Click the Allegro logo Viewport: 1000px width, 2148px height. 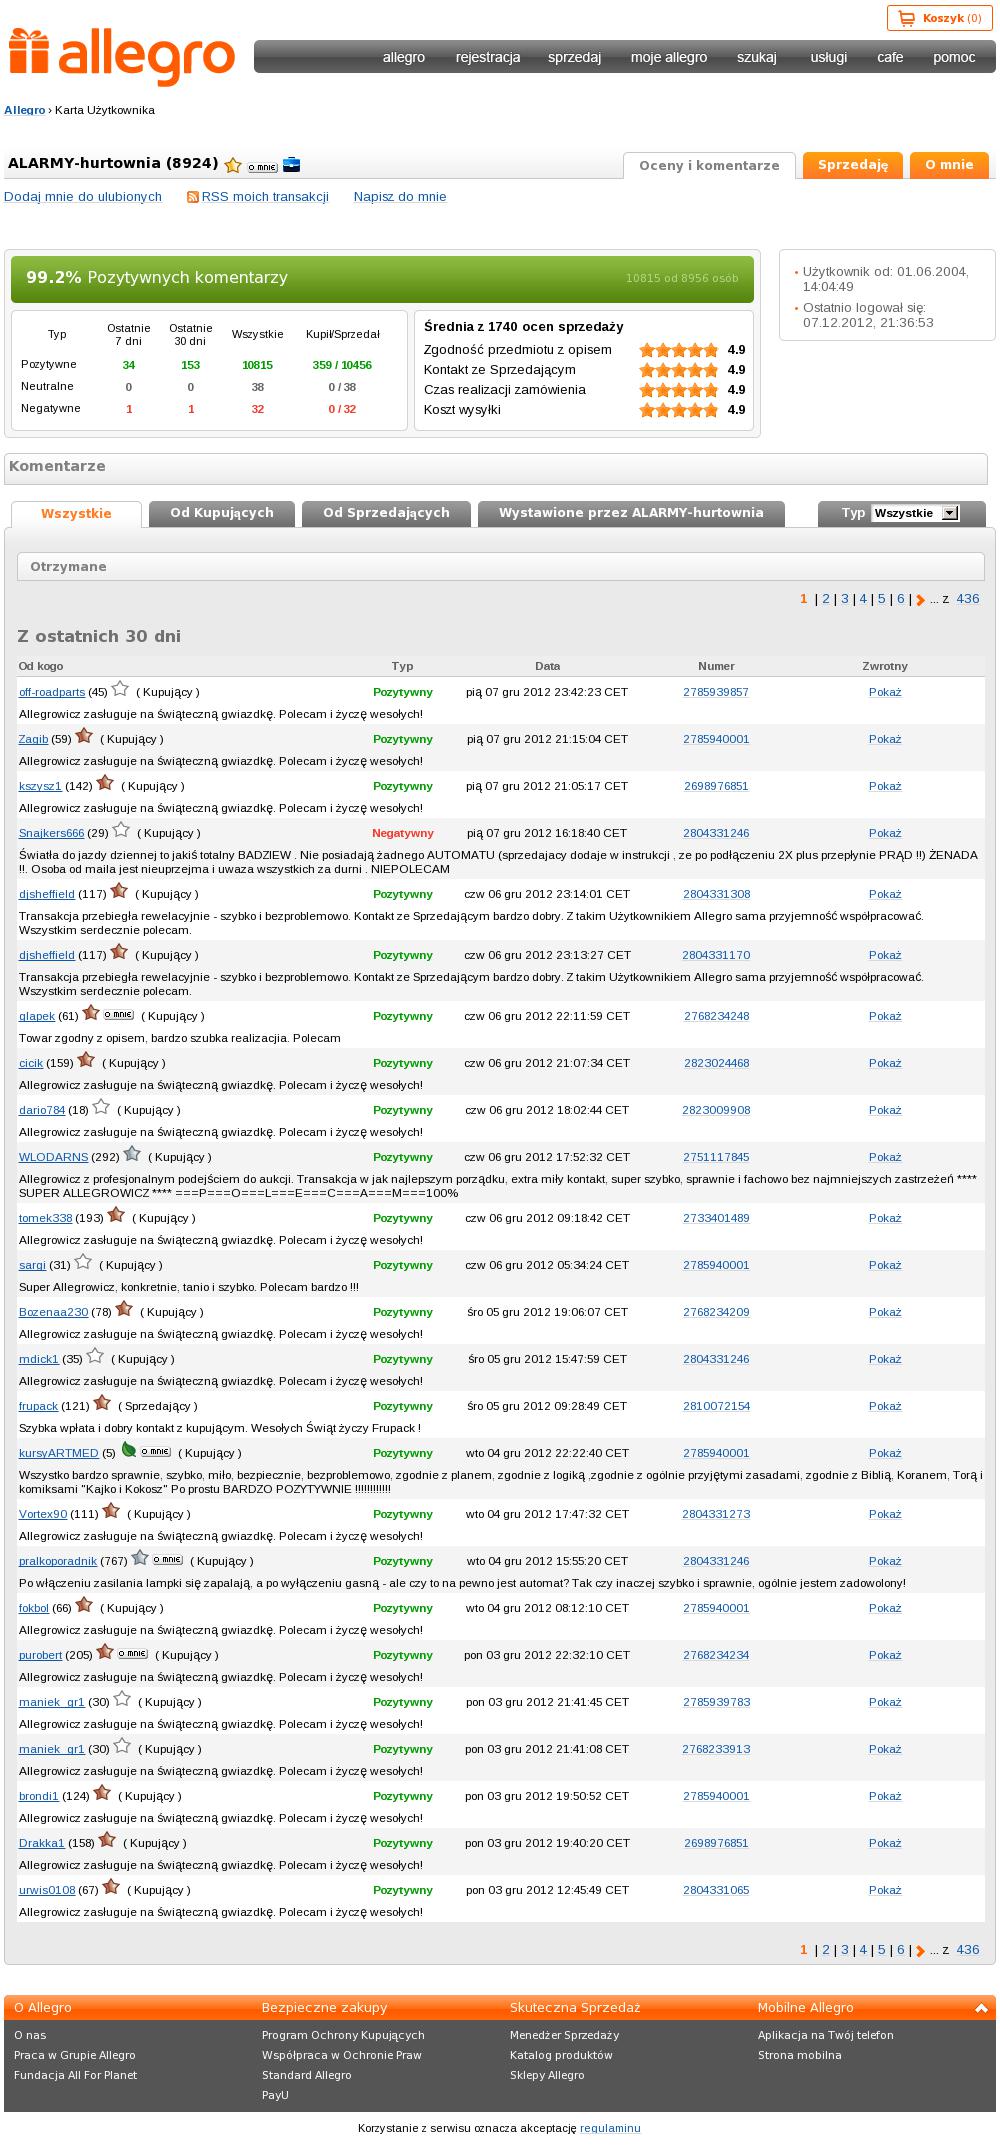click(122, 56)
